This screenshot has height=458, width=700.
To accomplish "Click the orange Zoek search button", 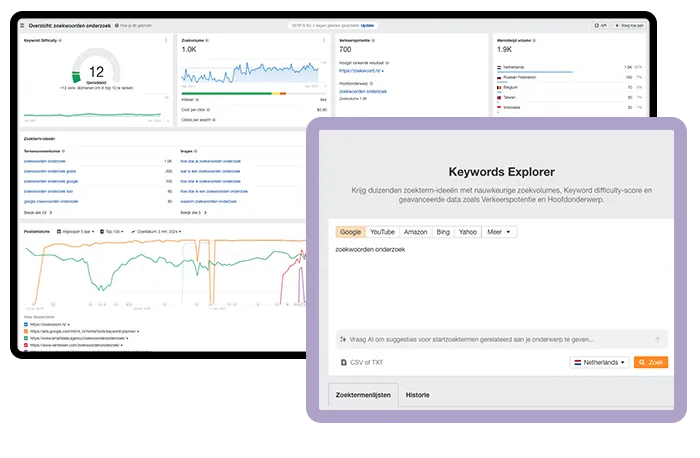I will [651, 362].
